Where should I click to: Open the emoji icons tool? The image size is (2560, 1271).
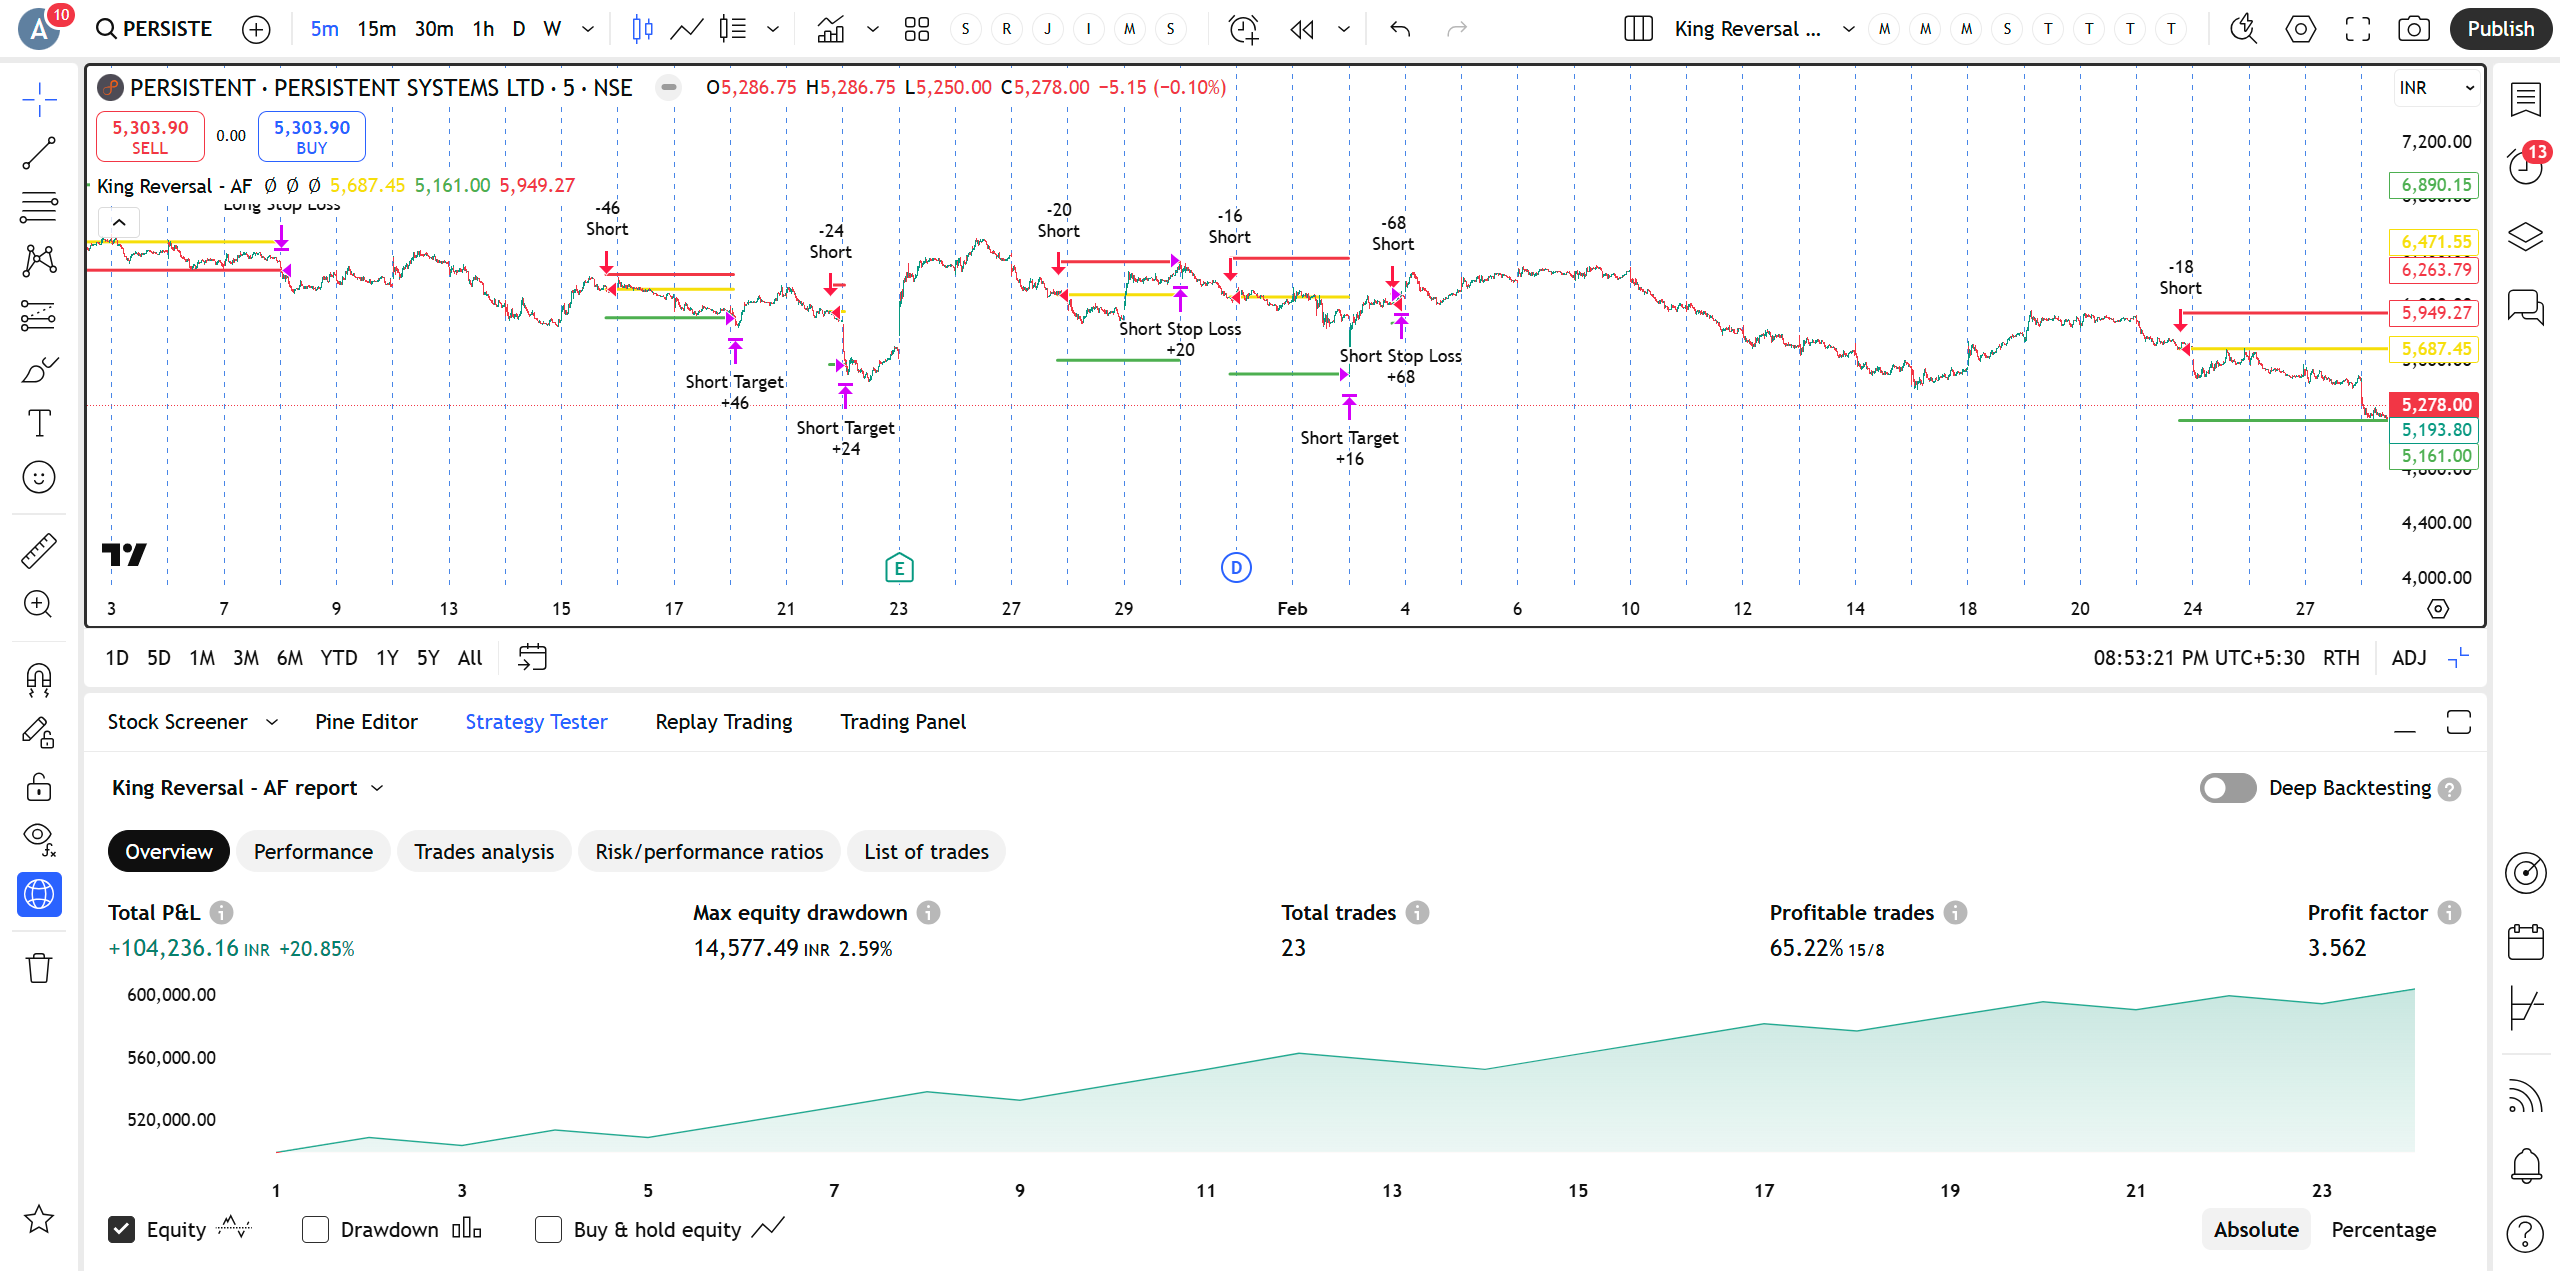click(x=39, y=477)
